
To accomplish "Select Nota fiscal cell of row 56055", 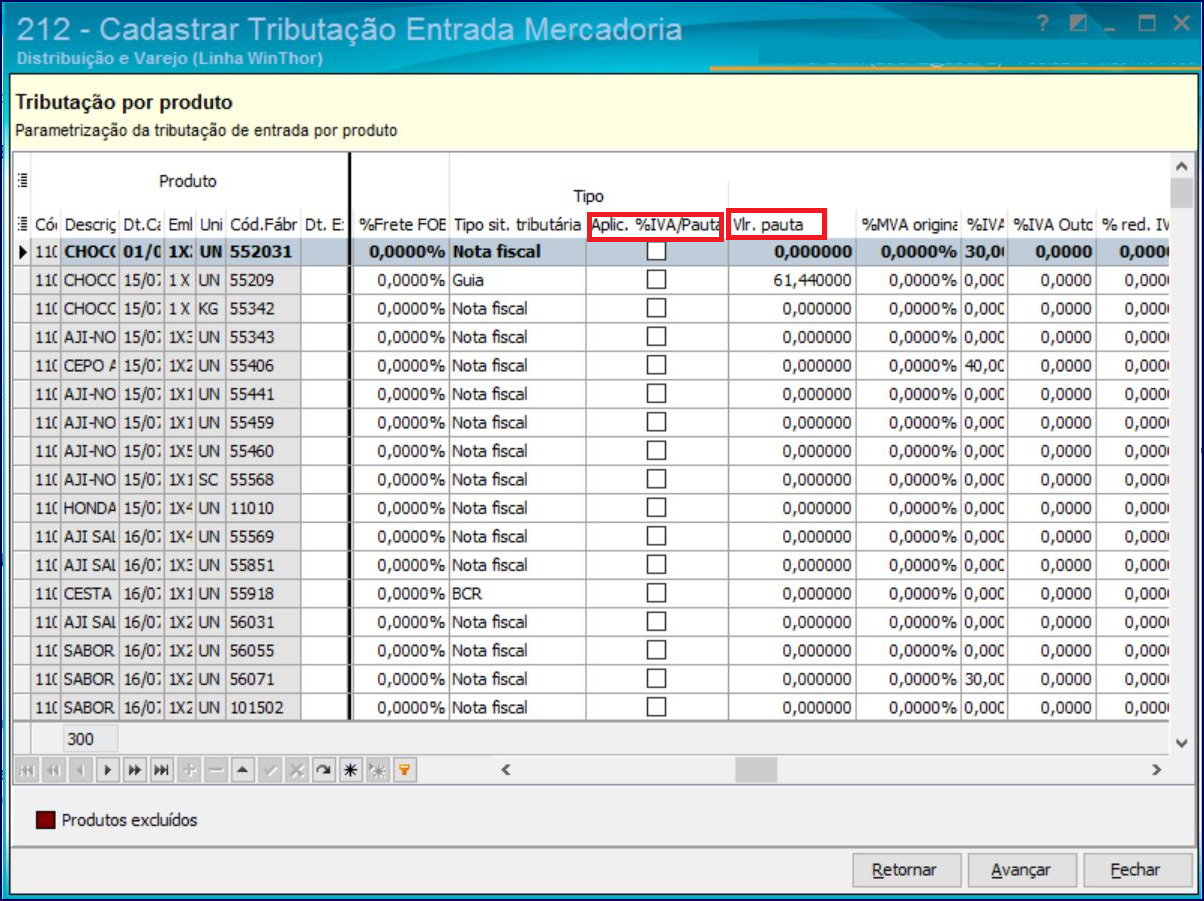I will 517,650.
